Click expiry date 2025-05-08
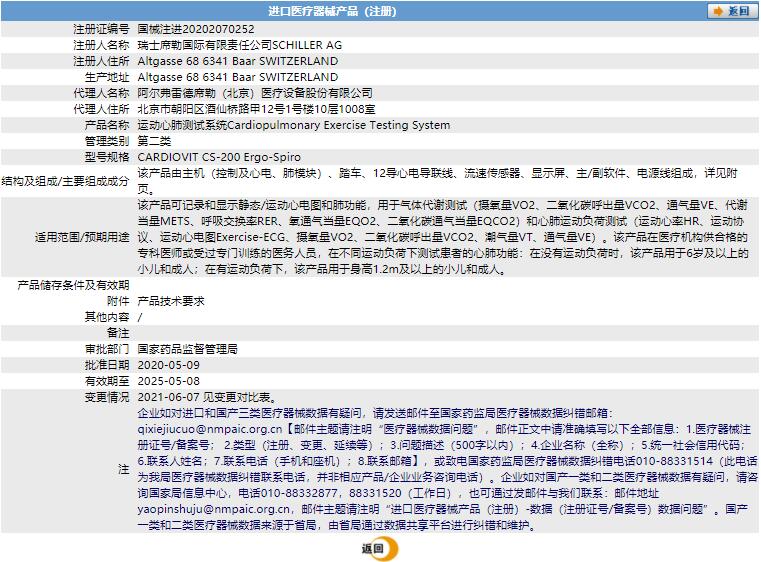This screenshot has width=761, height=562. pyautogui.click(x=168, y=381)
